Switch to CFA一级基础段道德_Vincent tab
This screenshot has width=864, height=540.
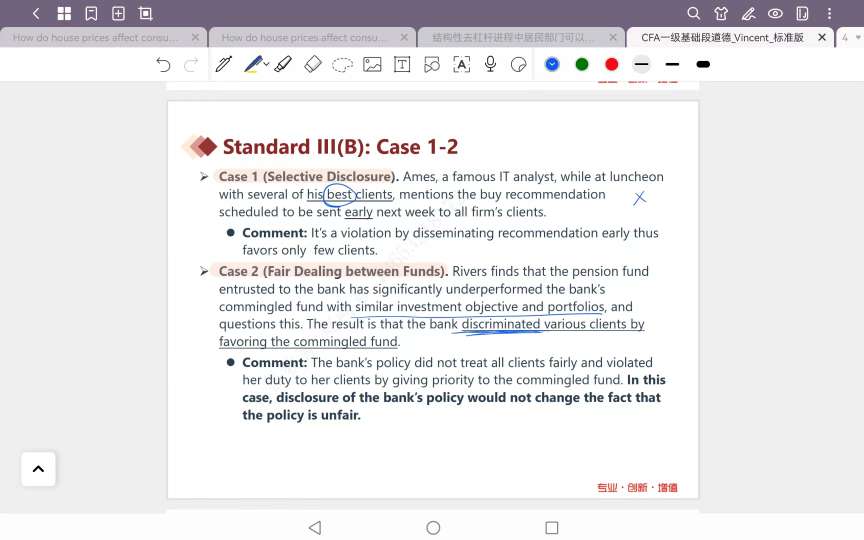[722, 37]
